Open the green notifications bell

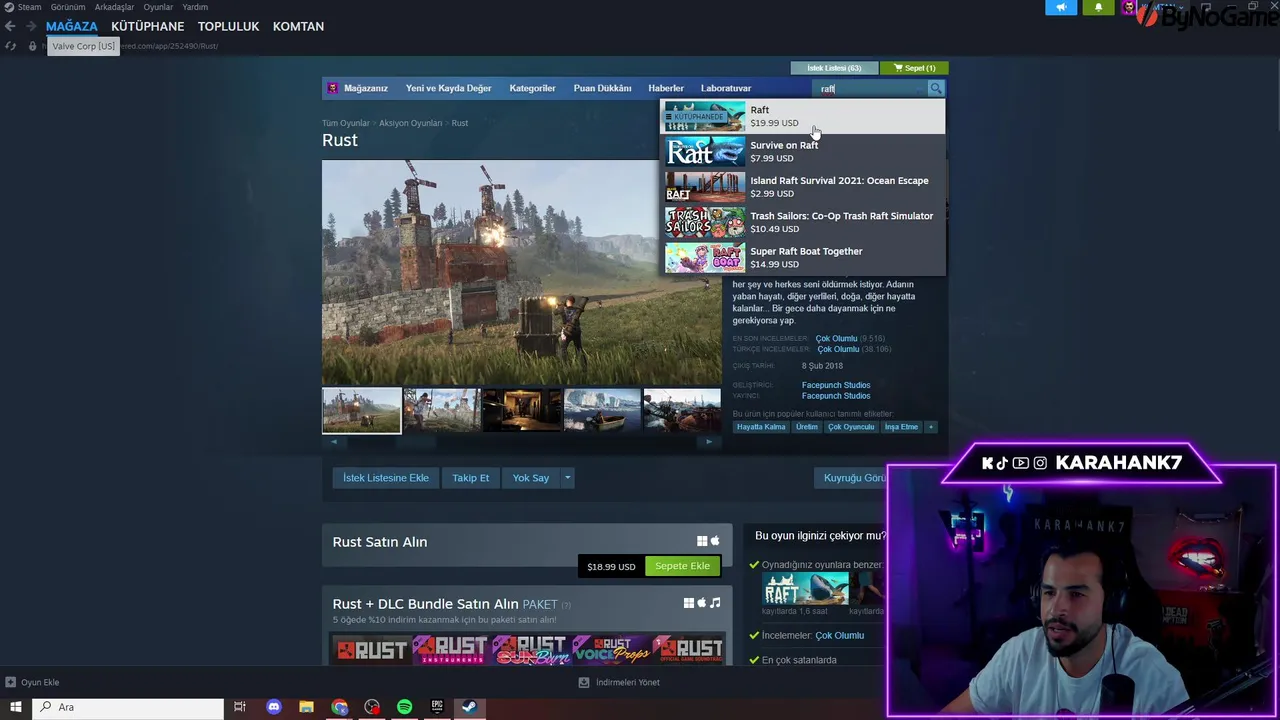coord(1098,7)
